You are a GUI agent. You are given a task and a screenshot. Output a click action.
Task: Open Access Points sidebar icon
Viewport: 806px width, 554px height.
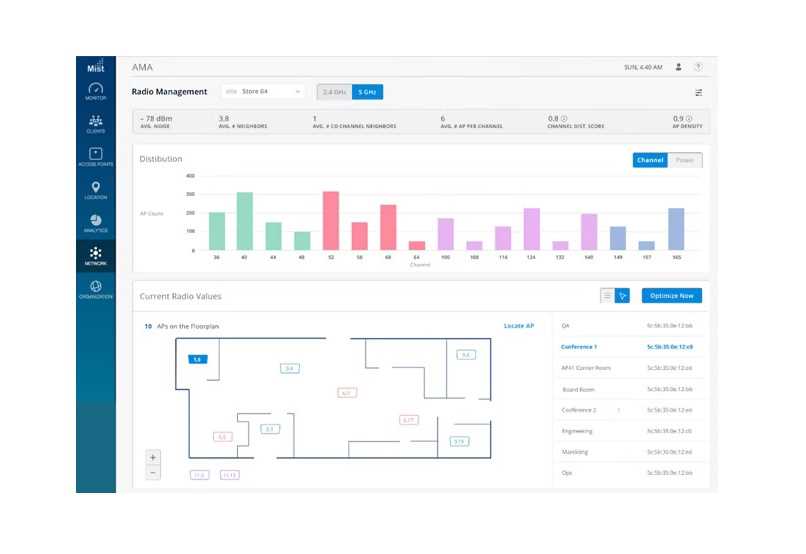pos(95,156)
